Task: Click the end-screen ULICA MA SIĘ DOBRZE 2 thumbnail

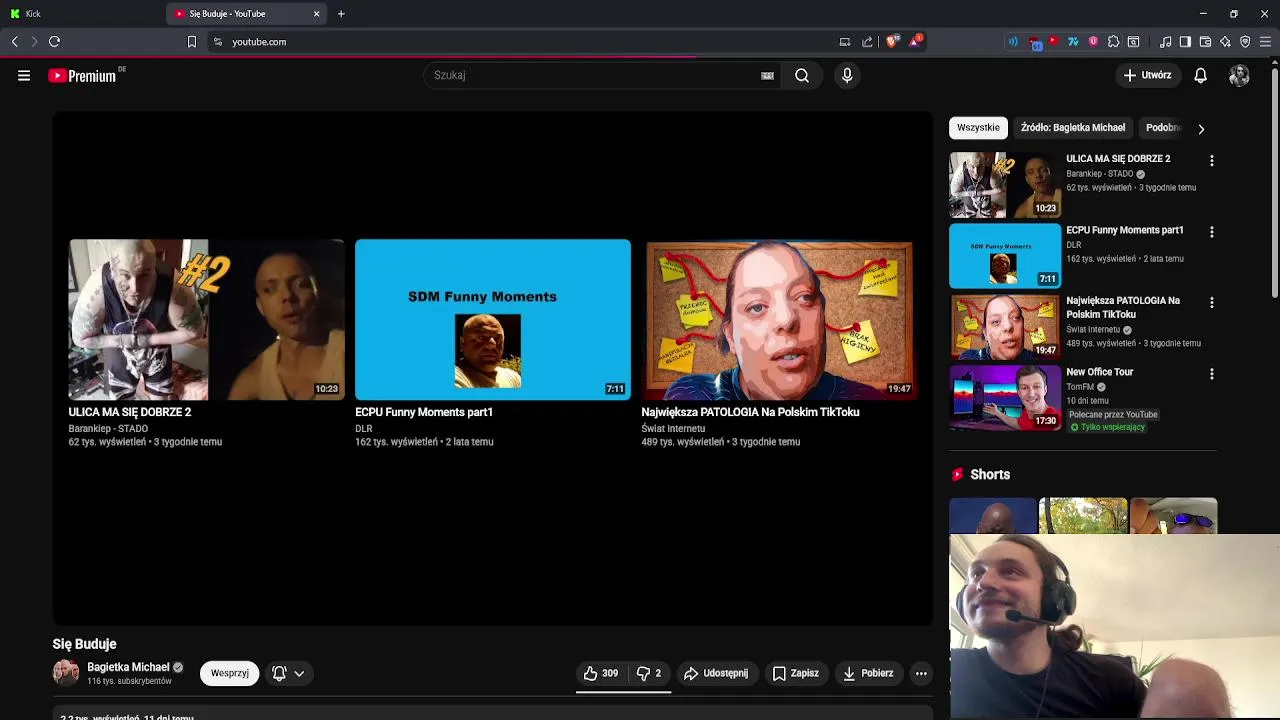Action: (x=206, y=319)
